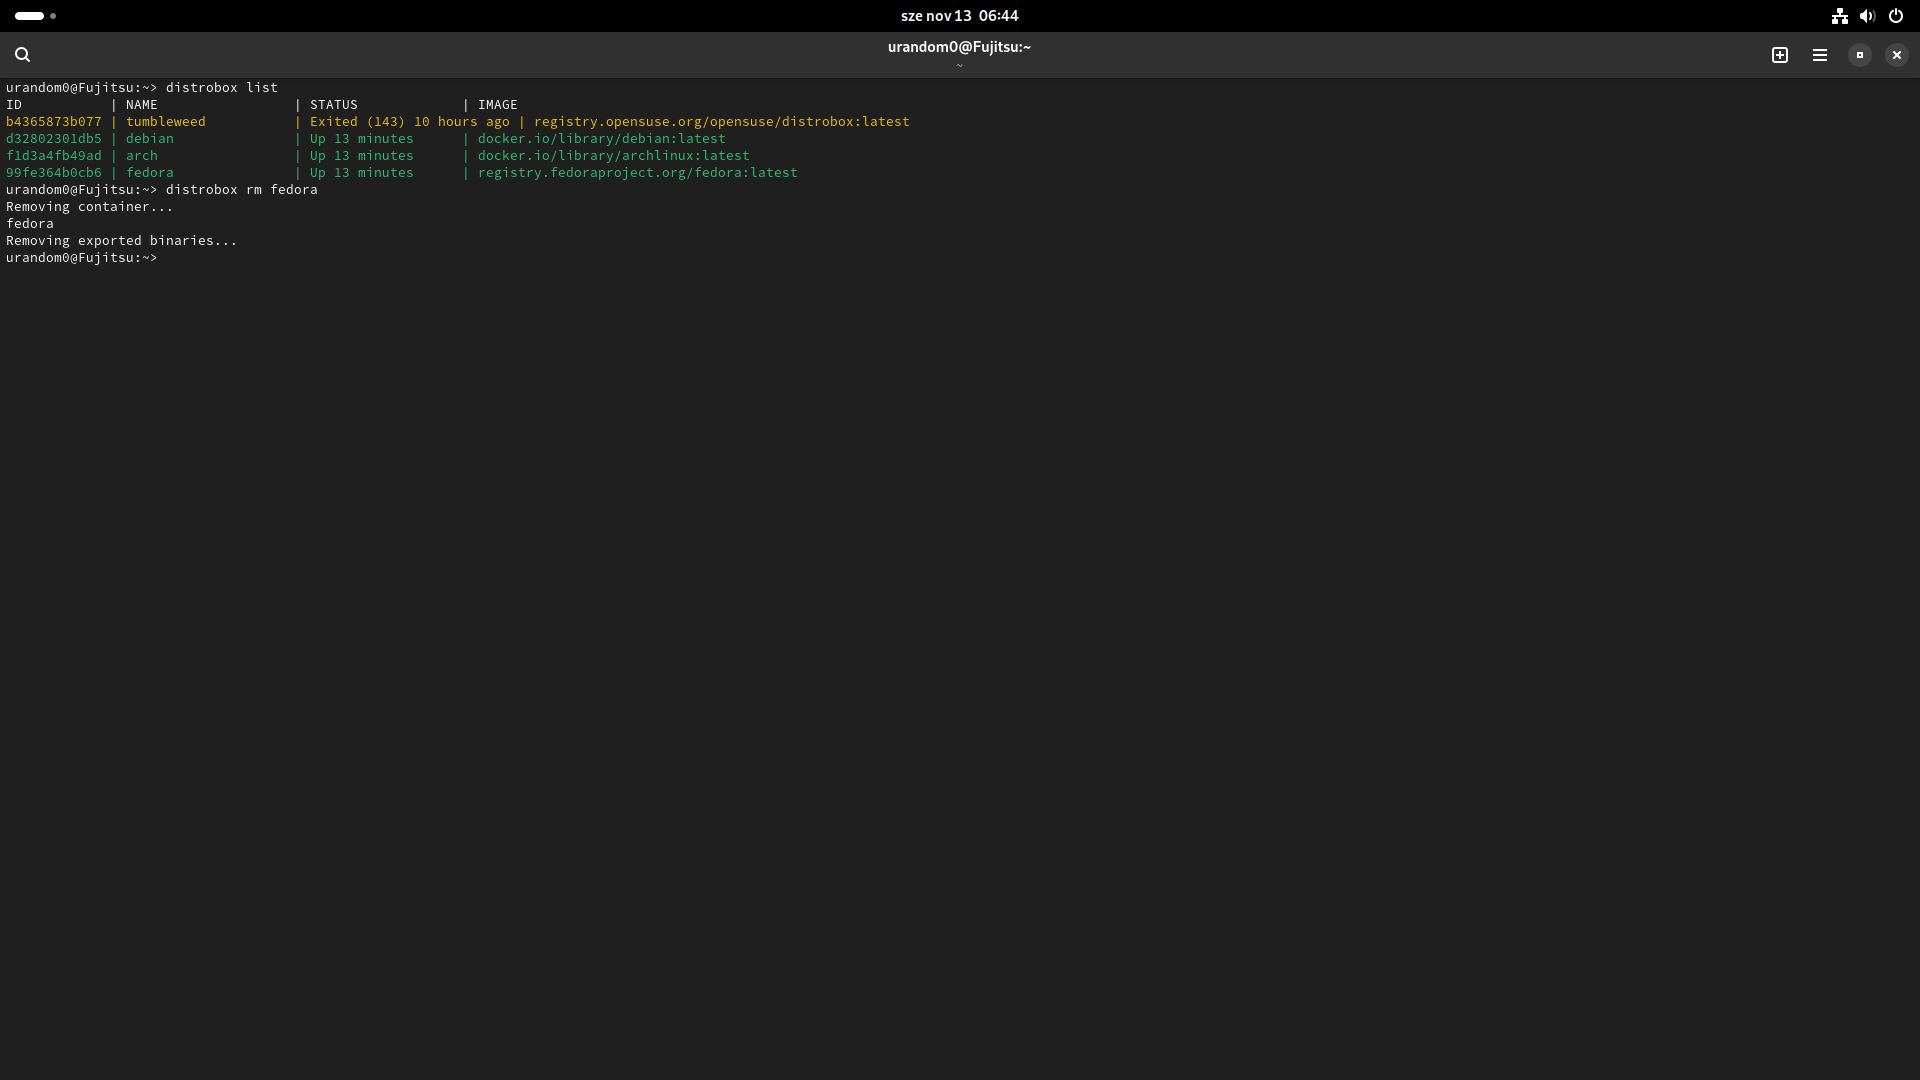Open a new terminal tab
The image size is (1920, 1080).
point(1780,55)
